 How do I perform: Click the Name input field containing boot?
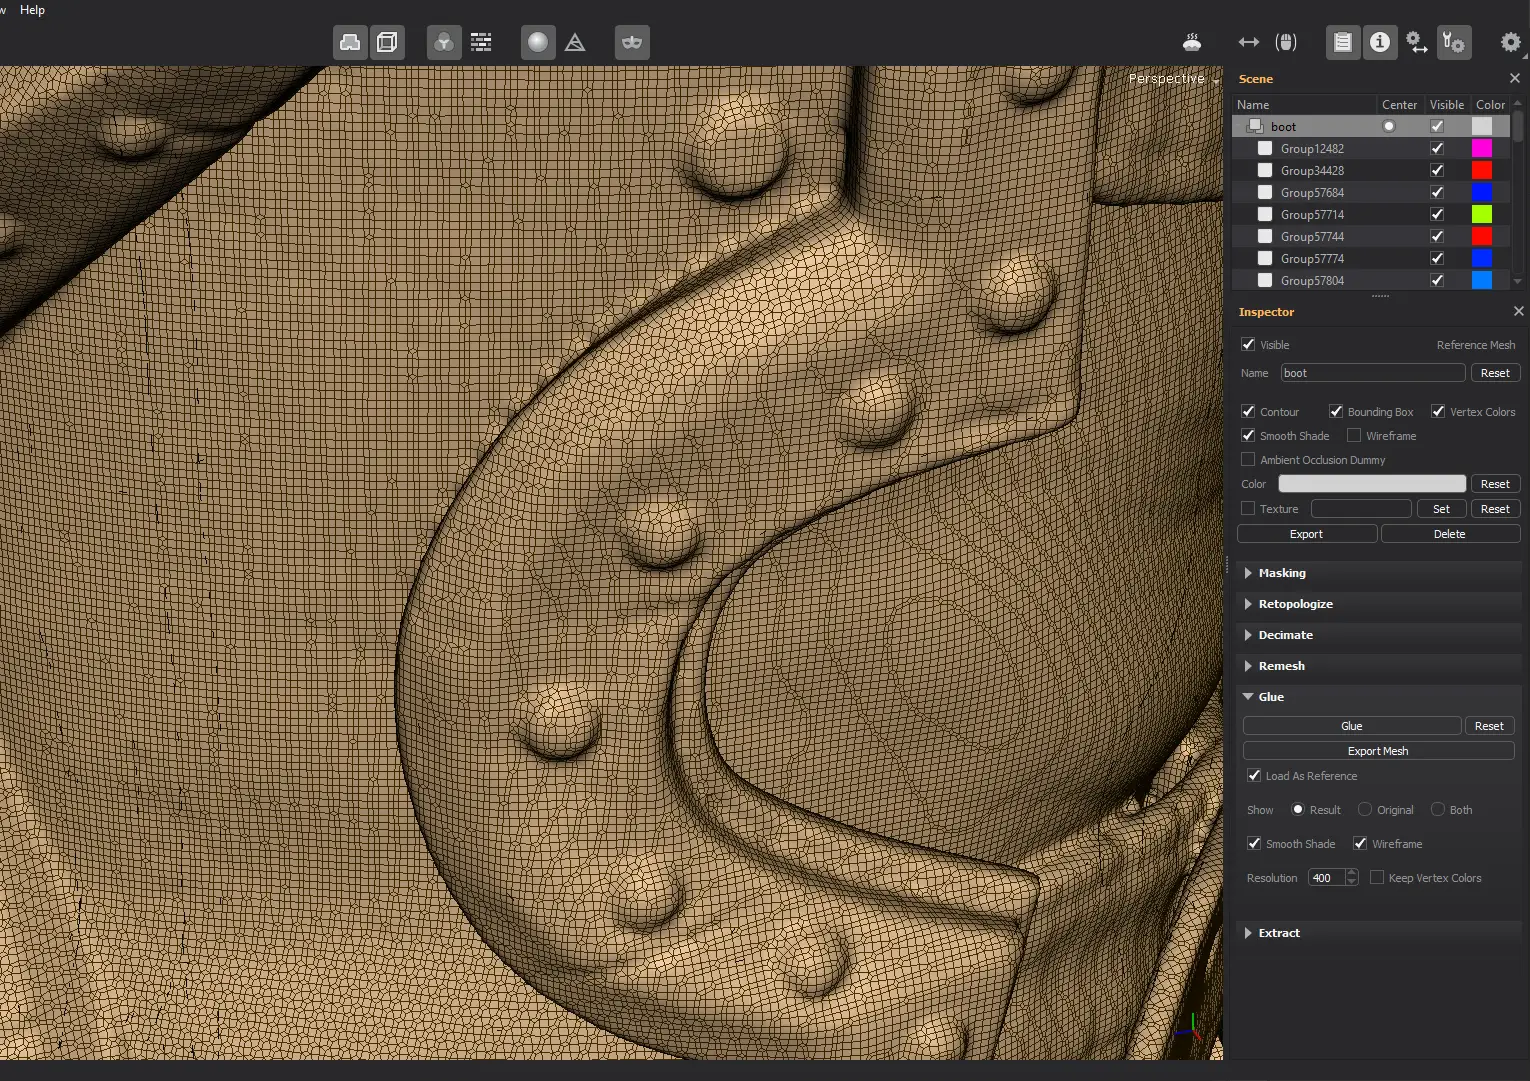[x=1373, y=373]
